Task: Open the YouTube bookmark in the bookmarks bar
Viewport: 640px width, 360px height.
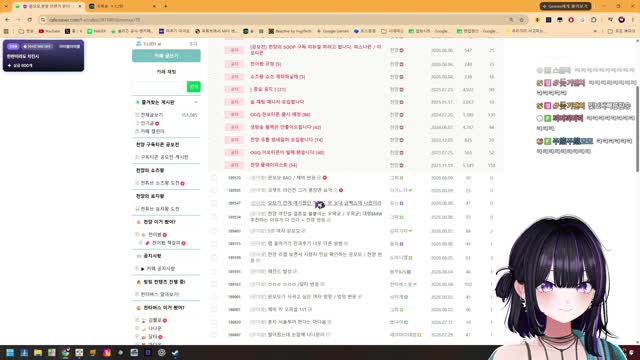Action: click(x=49, y=31)
